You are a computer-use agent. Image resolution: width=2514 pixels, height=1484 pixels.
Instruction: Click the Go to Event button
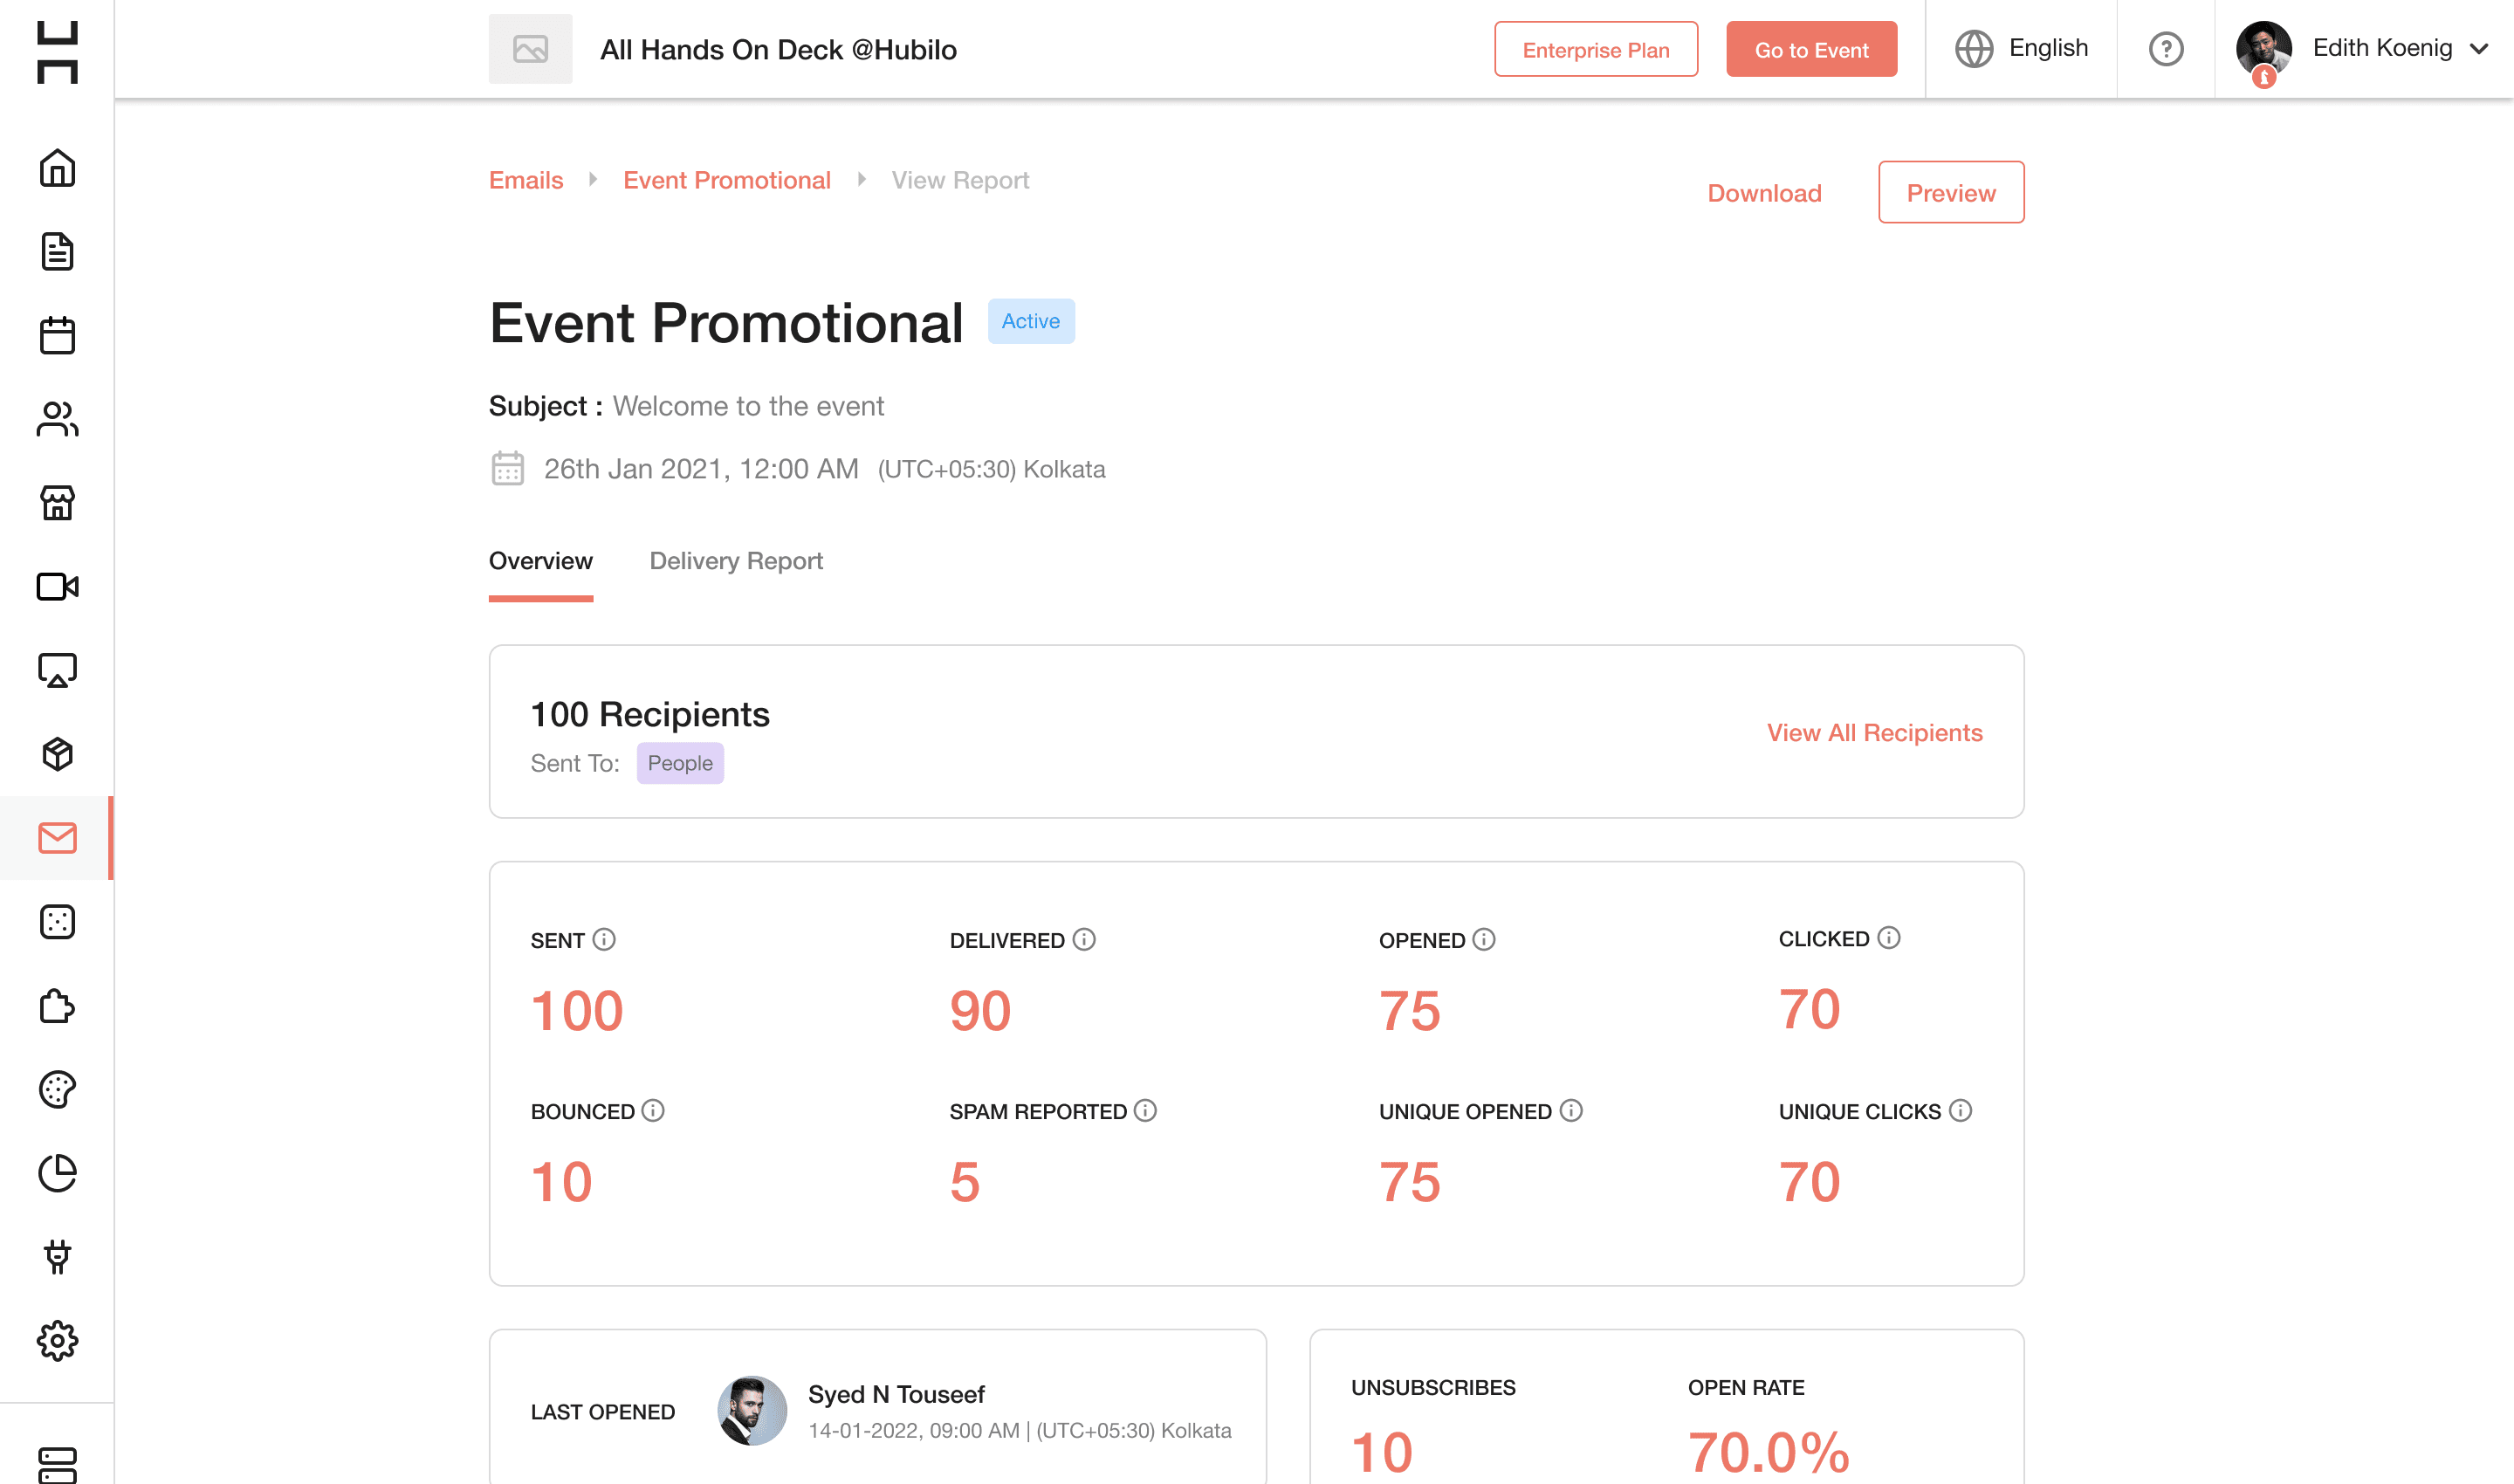[1811, 49]
